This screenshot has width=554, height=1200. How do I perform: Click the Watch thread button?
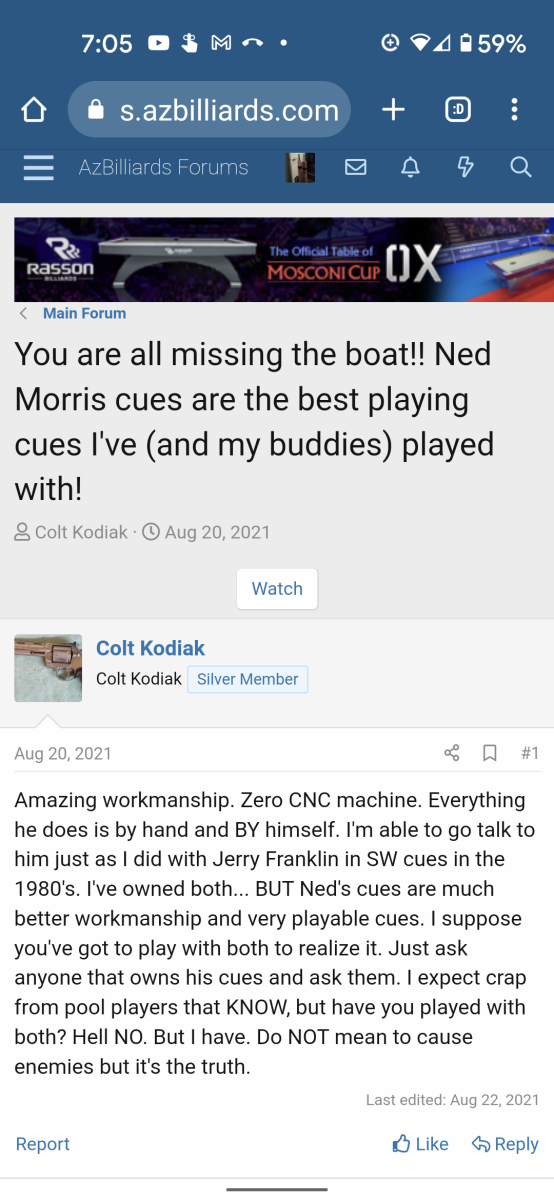[277, 589]
